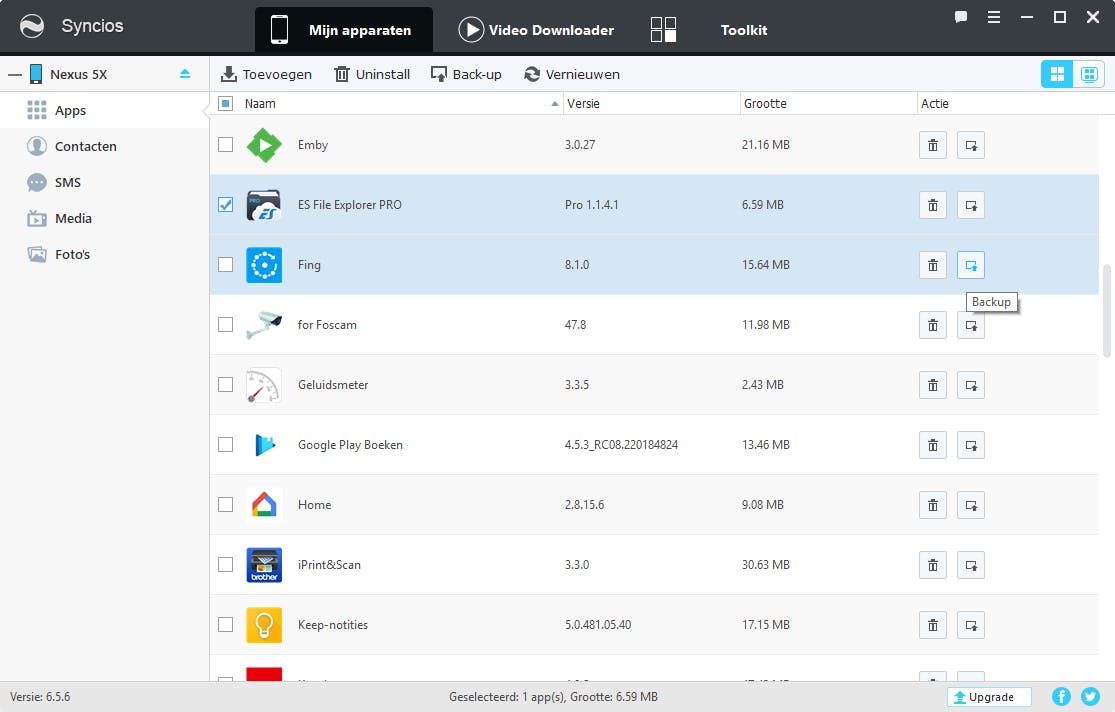This screenshot has height=712, width=1115.
Task: Open the Facebook link in the status bar
Action: (x=1061, y=696)
